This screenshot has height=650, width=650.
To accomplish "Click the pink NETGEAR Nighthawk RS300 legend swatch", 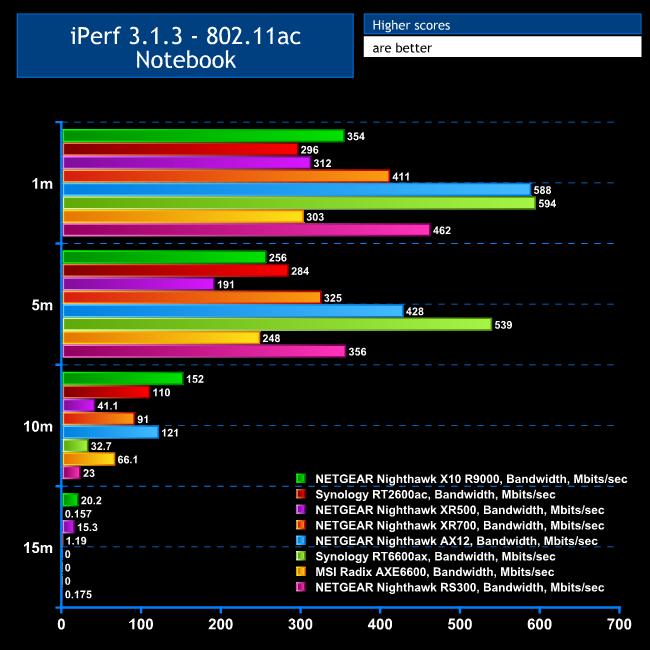I will click(301, 587).
